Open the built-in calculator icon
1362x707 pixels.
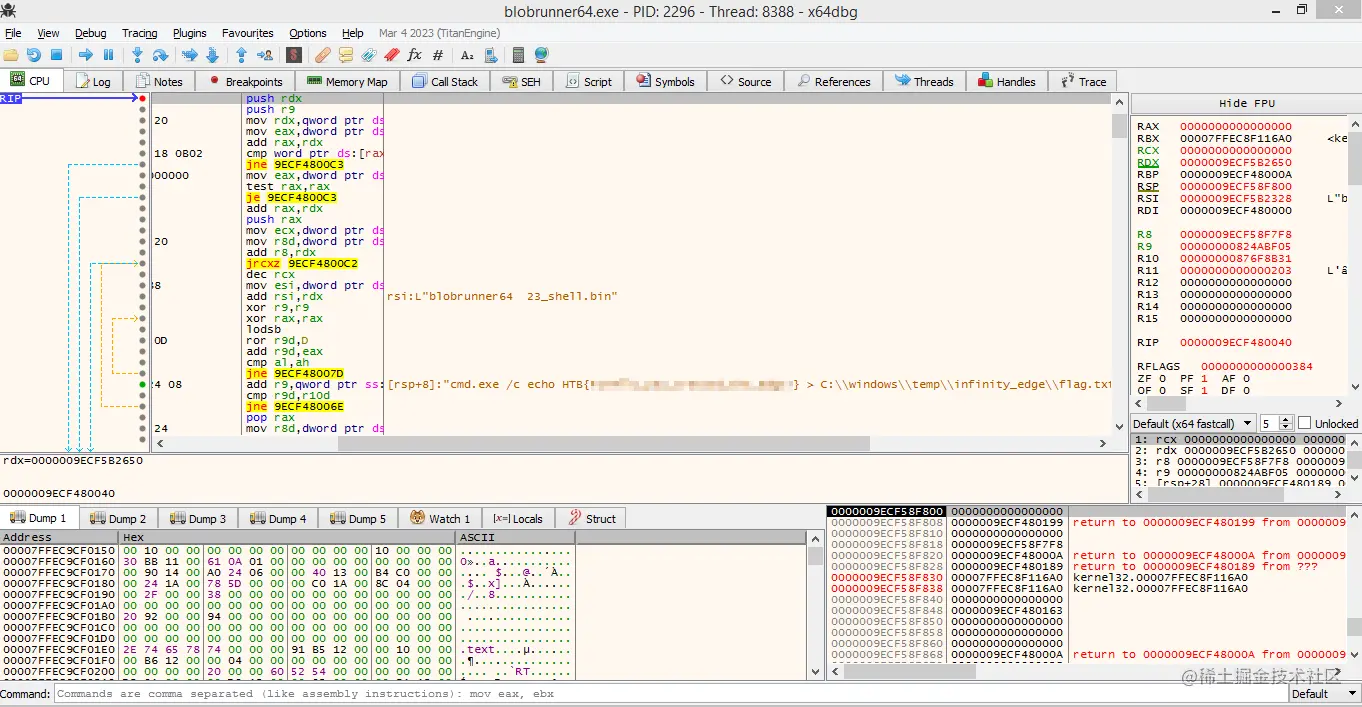(x=518, y=55)
